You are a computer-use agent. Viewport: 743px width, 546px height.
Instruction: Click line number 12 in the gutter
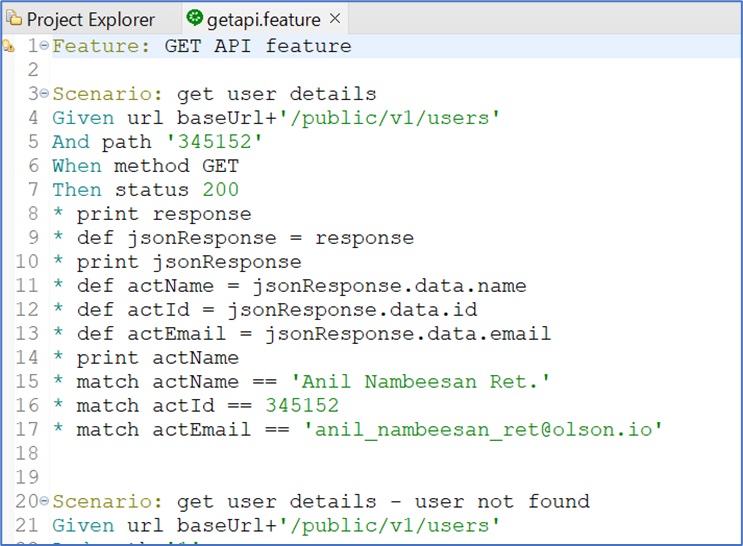27,310
